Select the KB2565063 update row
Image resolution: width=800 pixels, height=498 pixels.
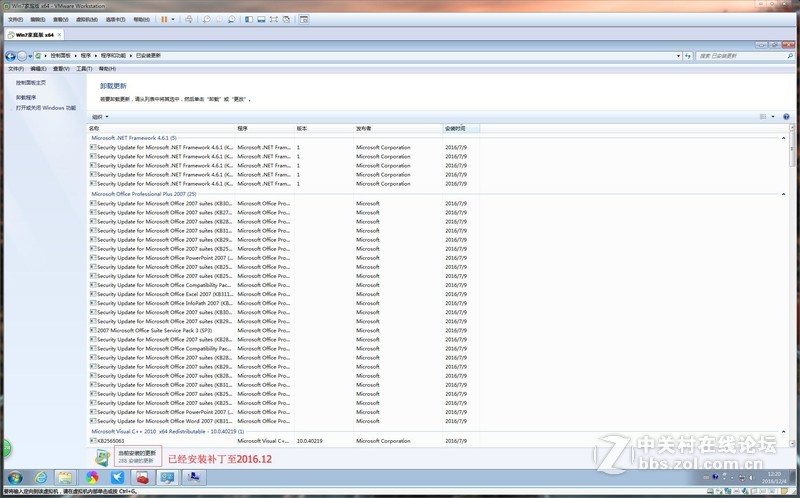[284, 441]
